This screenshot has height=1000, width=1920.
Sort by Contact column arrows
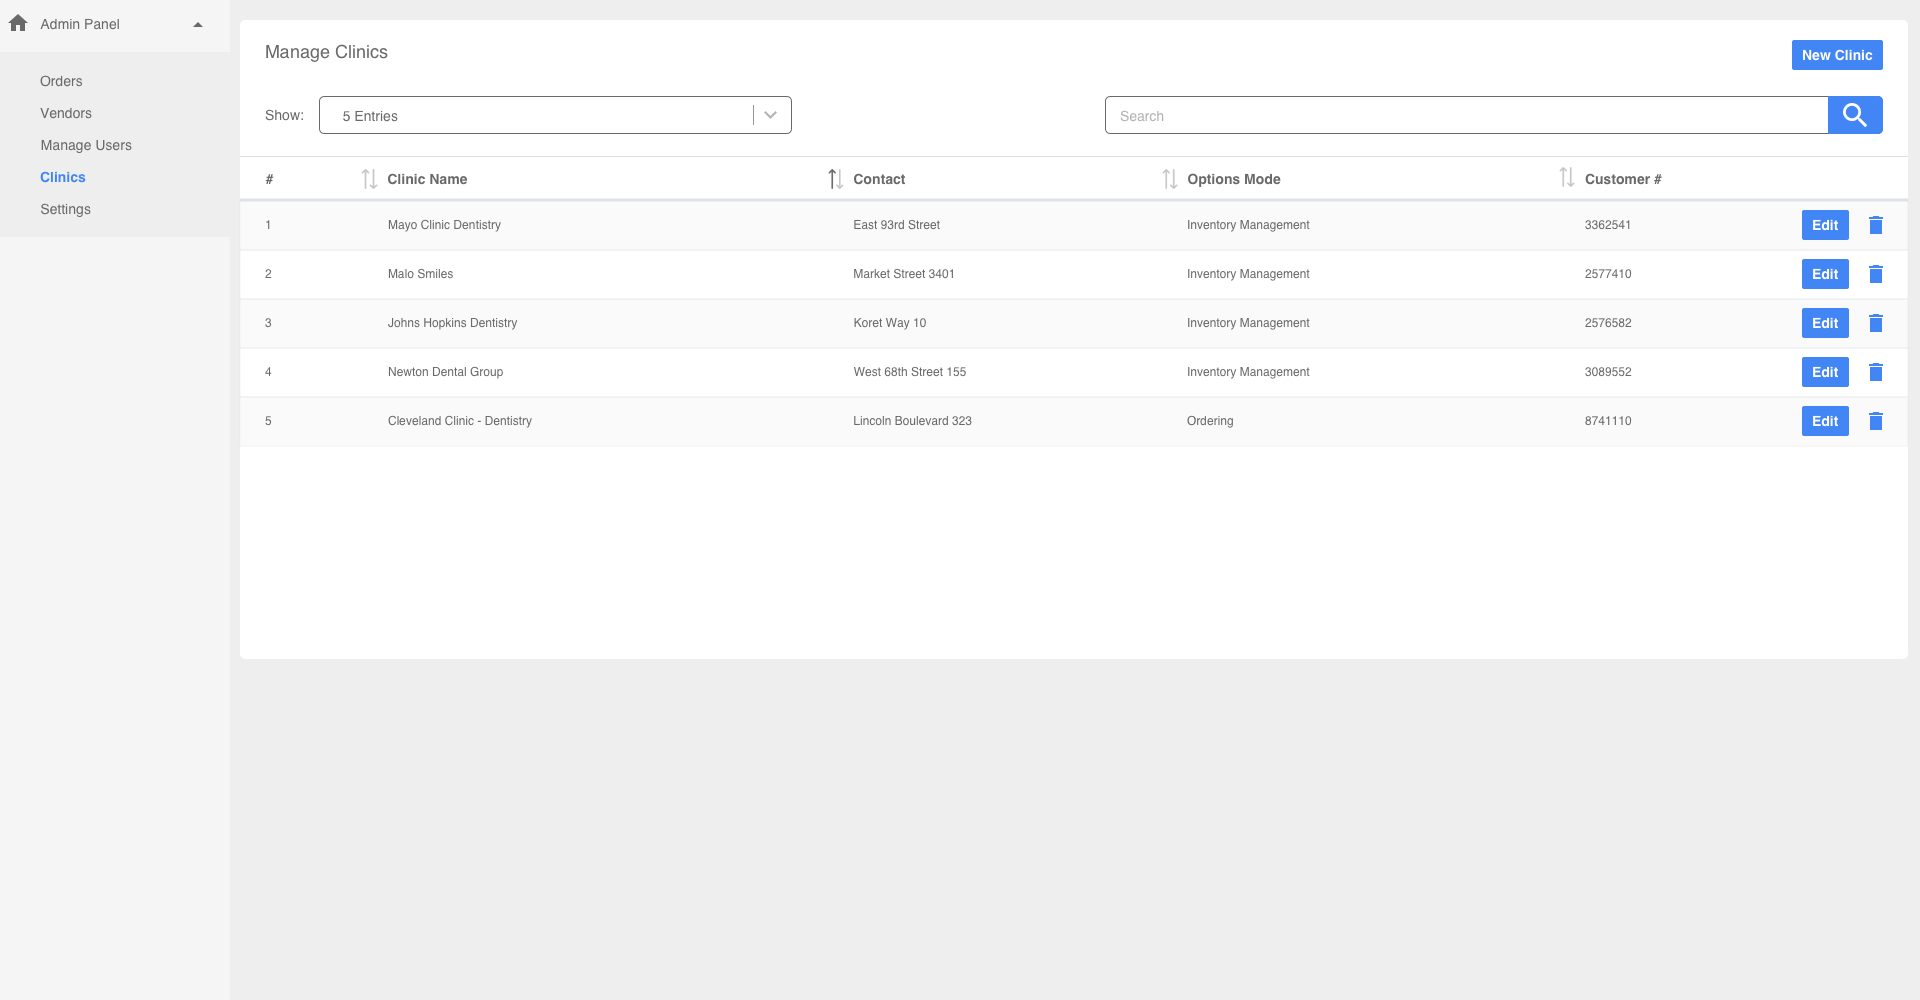coord(1170,179)
